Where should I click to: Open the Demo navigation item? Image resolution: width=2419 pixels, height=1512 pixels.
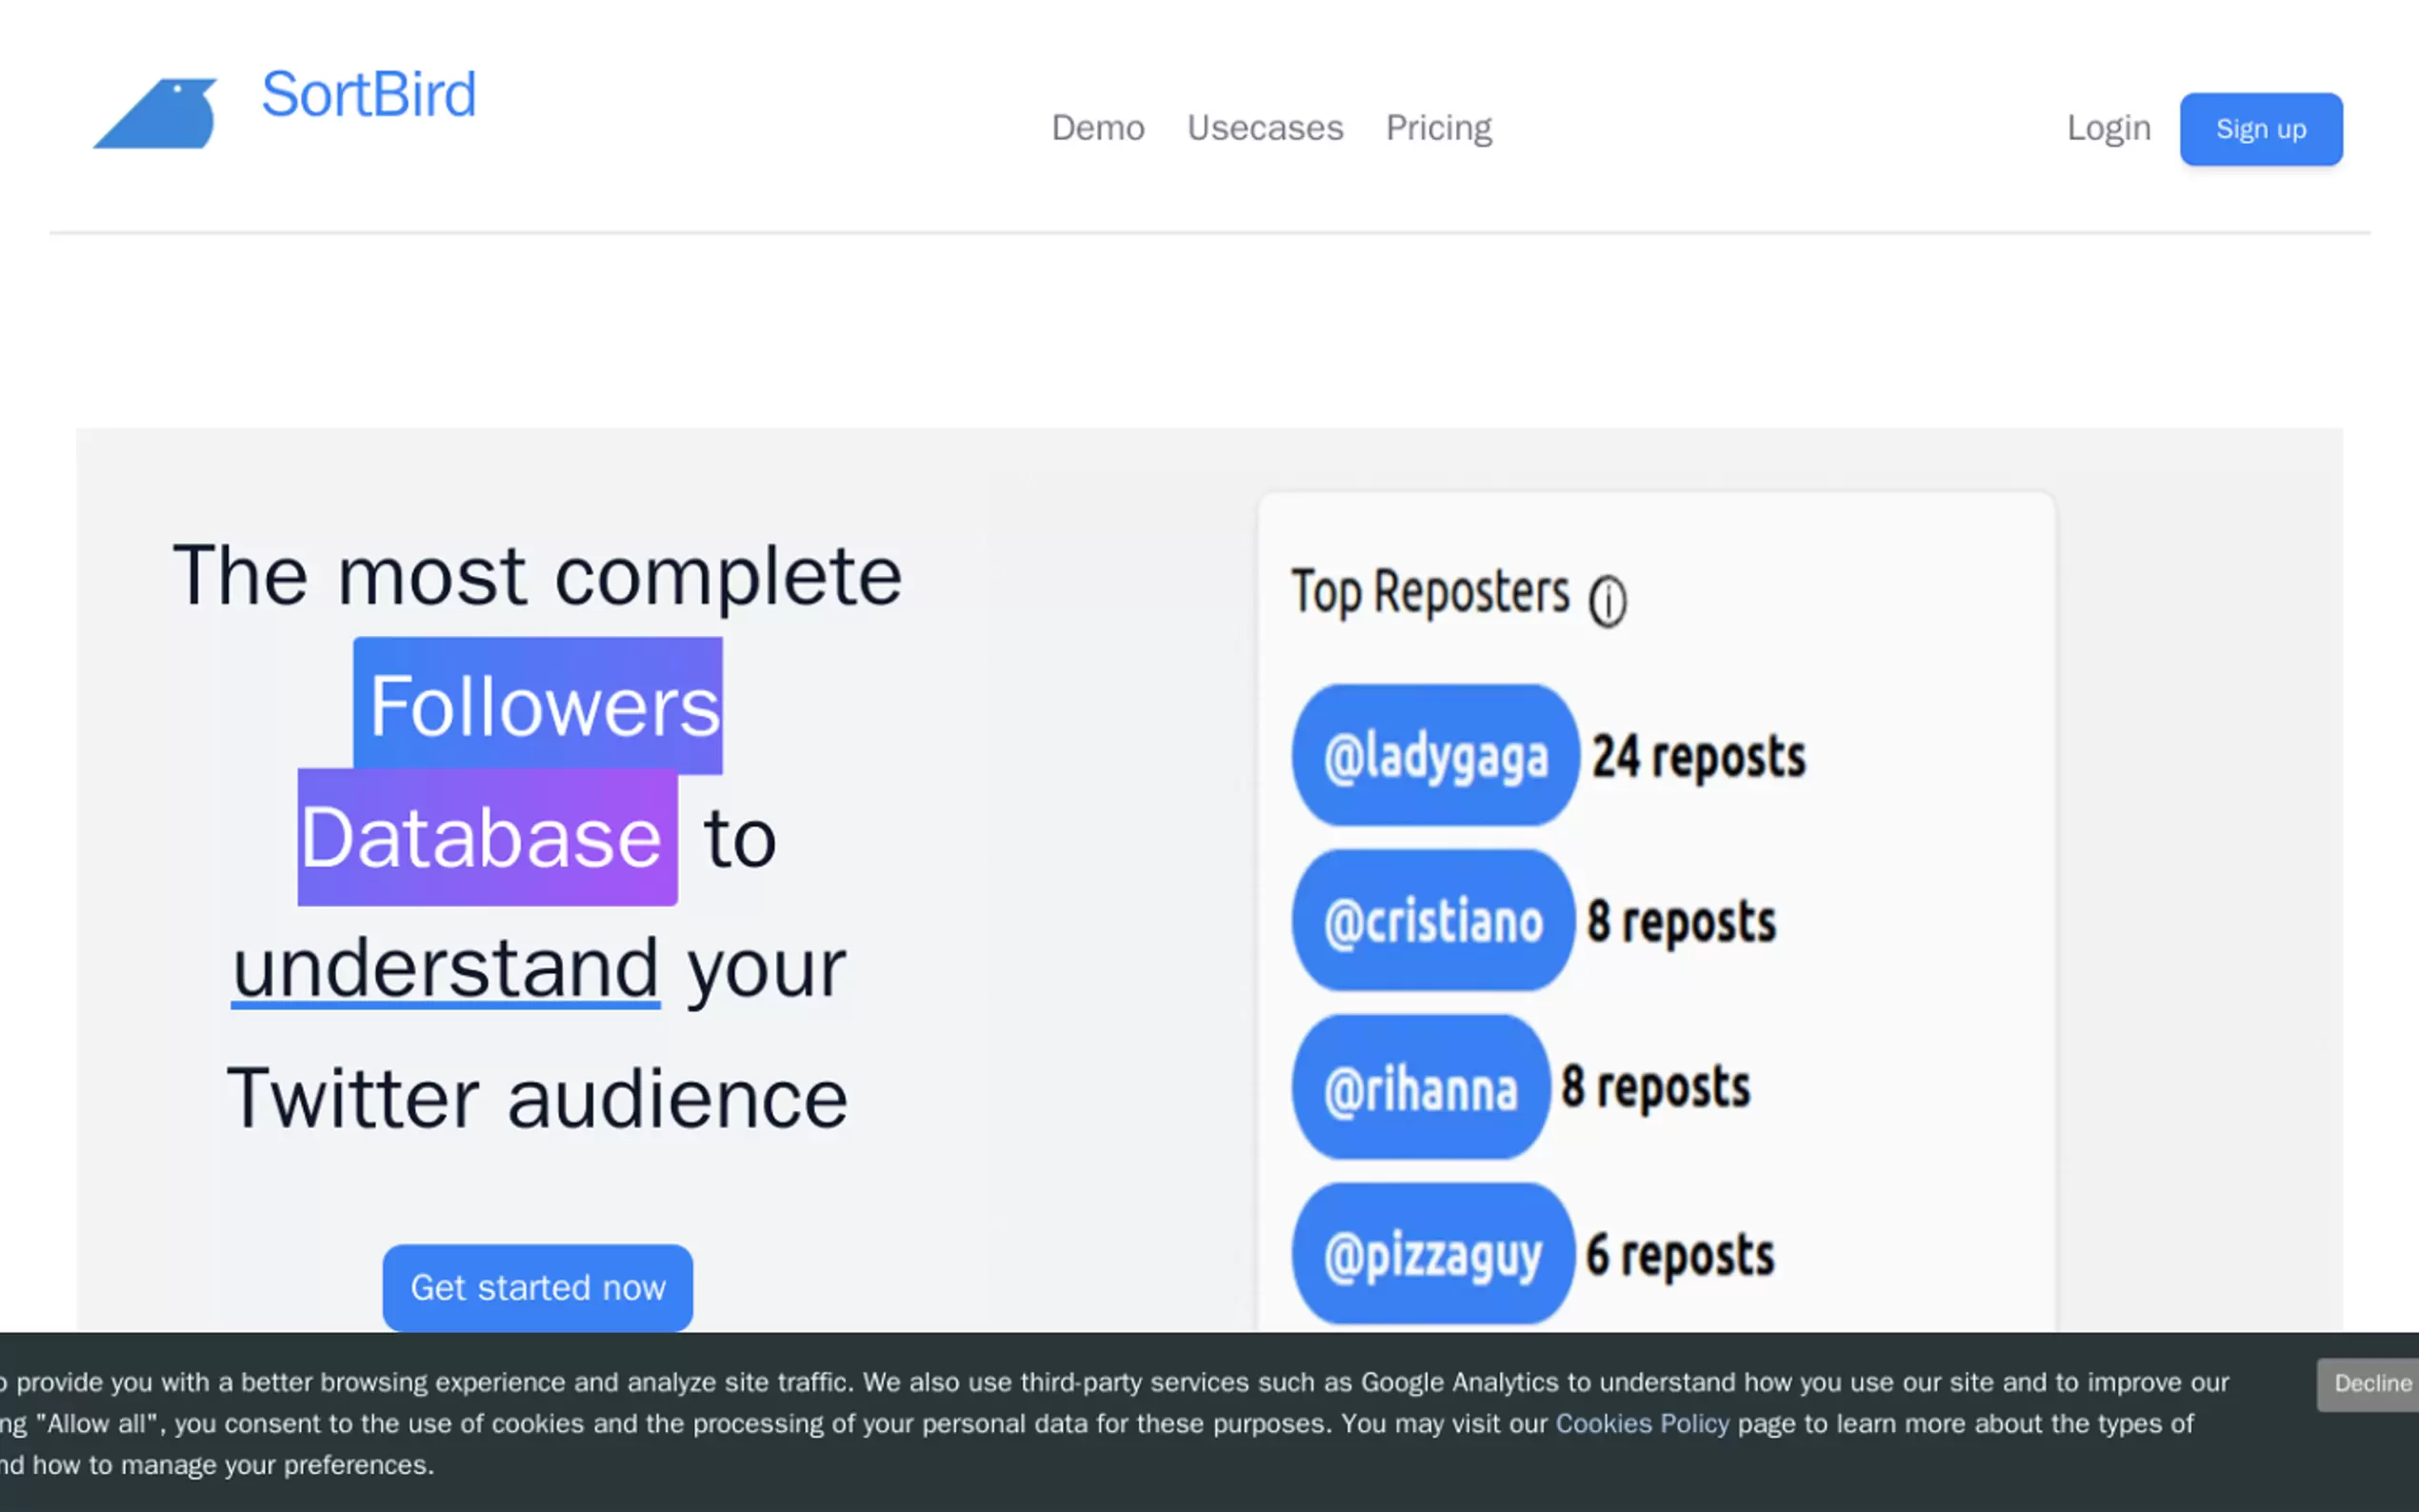point(1097,128)
